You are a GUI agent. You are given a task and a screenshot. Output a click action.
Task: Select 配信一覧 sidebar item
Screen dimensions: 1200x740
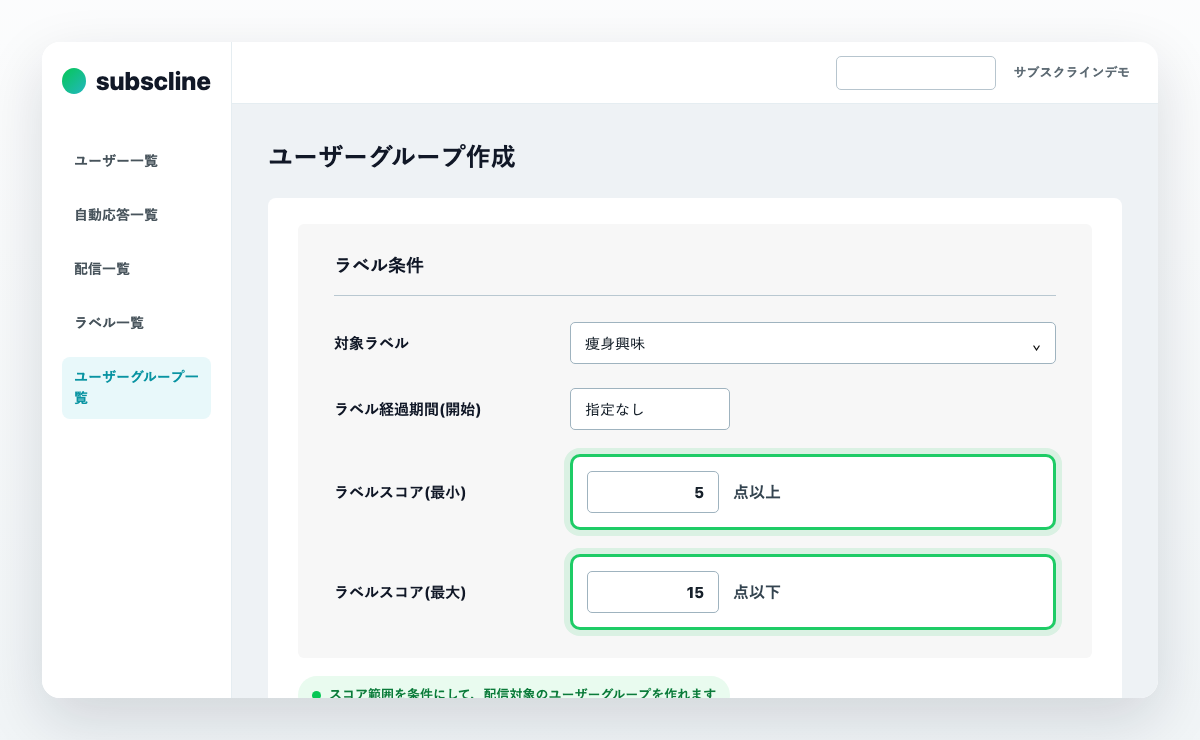click(102, 269)
